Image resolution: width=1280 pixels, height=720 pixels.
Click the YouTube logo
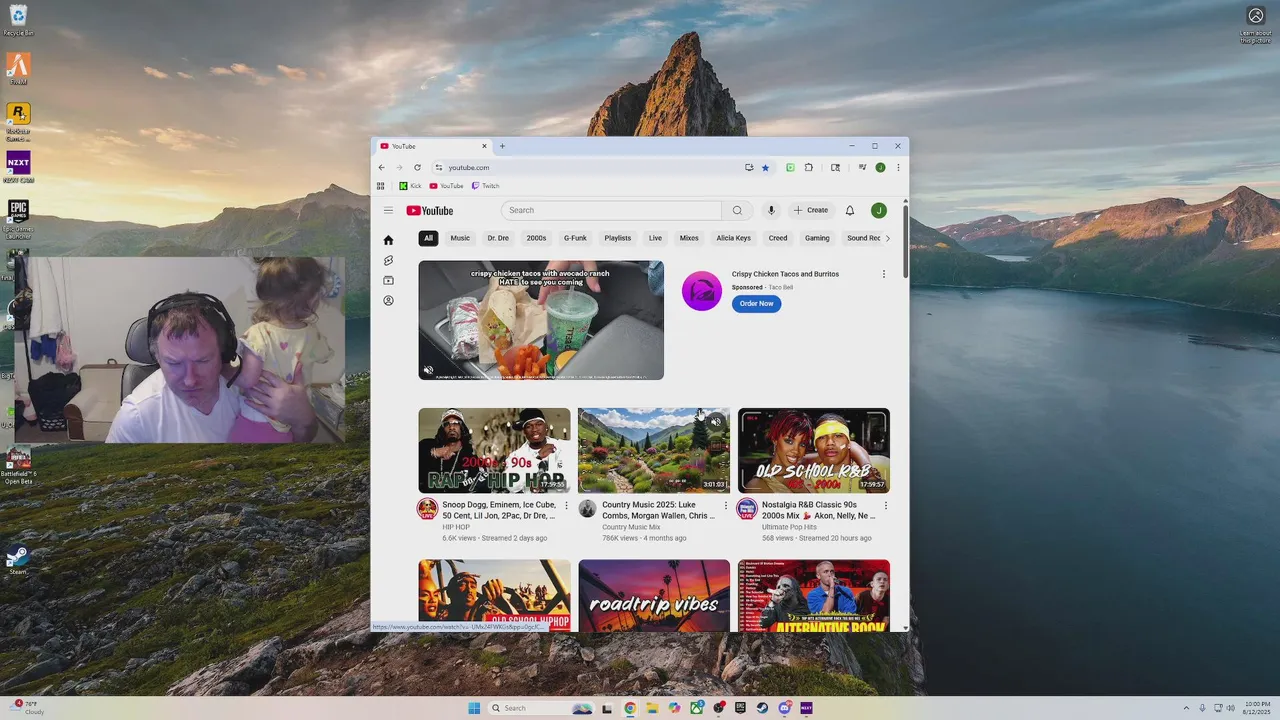click(430, 210)
